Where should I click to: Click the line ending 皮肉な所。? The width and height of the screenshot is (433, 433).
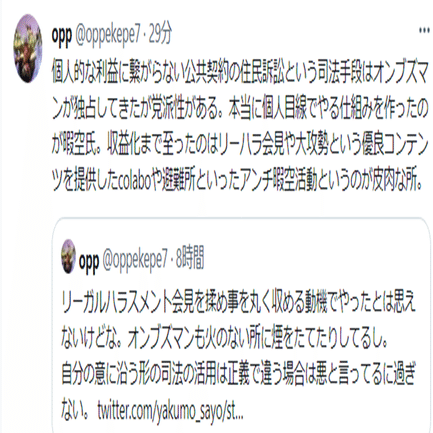238,182
